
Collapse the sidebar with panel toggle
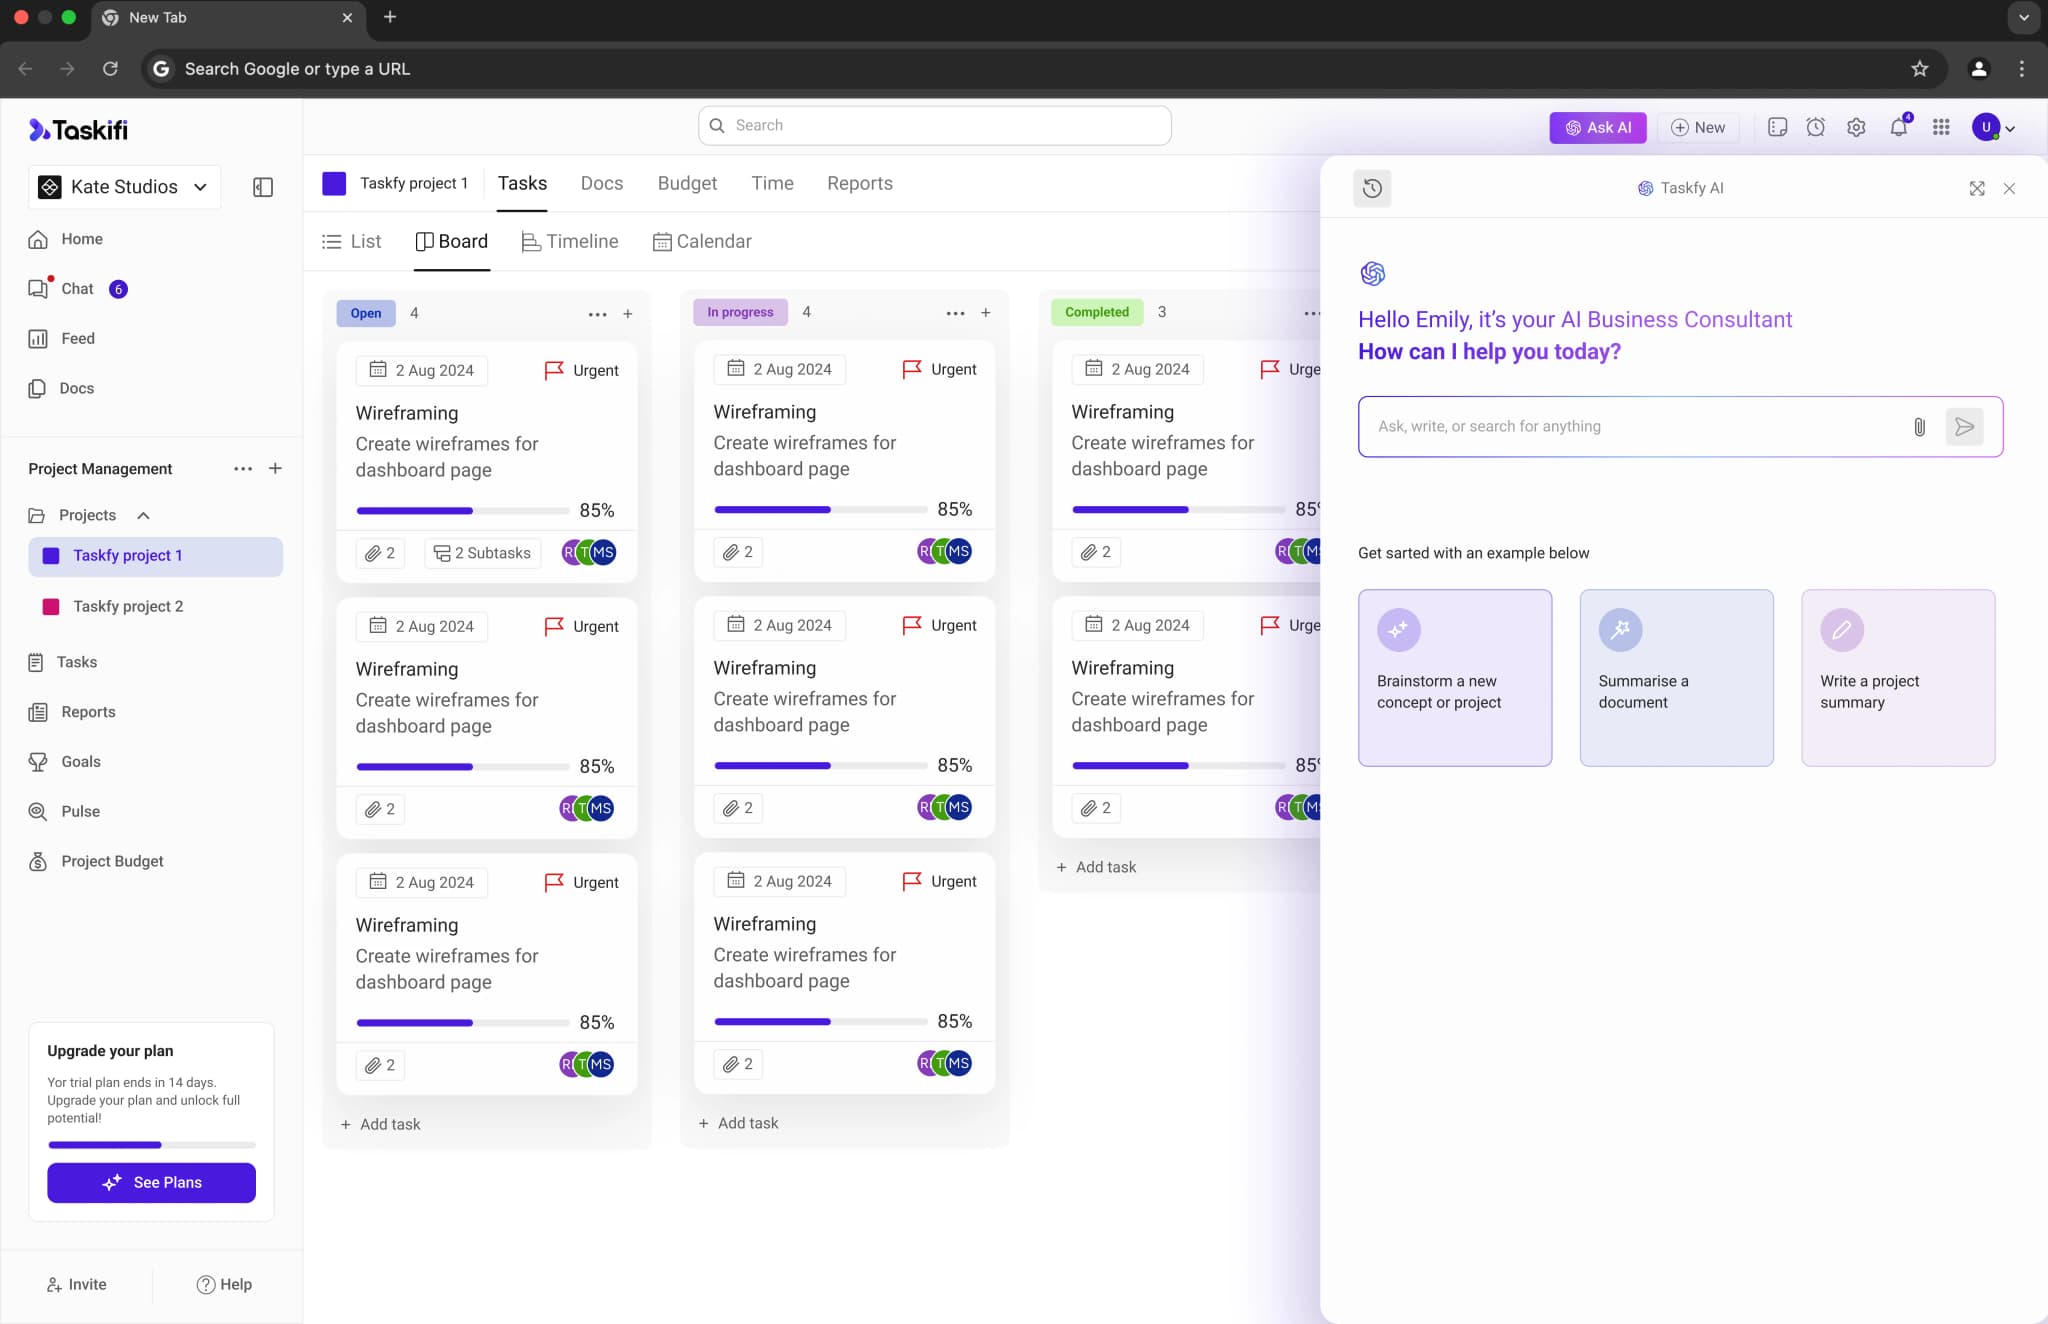263,187
